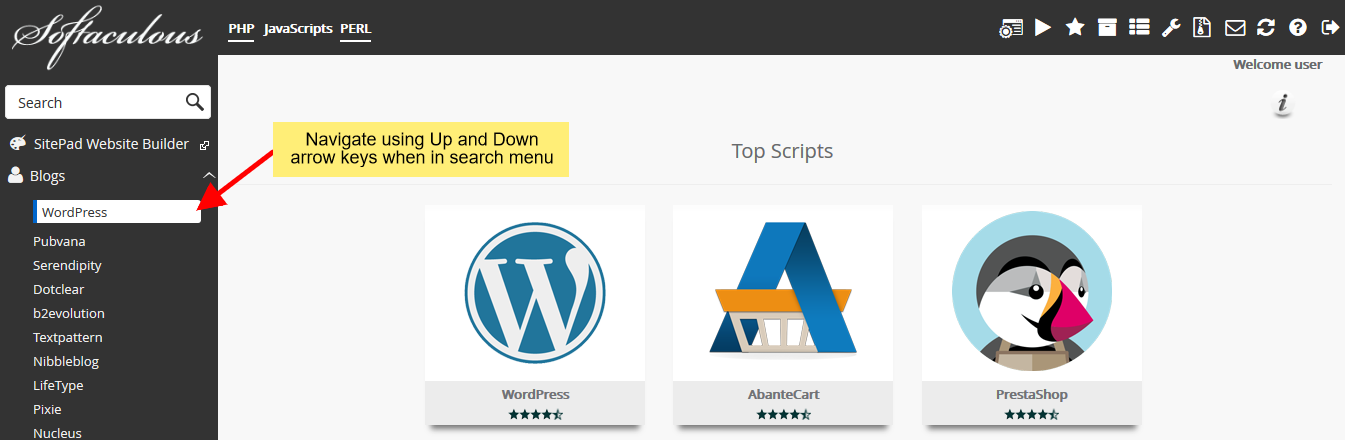Viewport: 1345px width, 440px height.
Task: Select Serendipity in the sidebar
Action: click(67, 265)
